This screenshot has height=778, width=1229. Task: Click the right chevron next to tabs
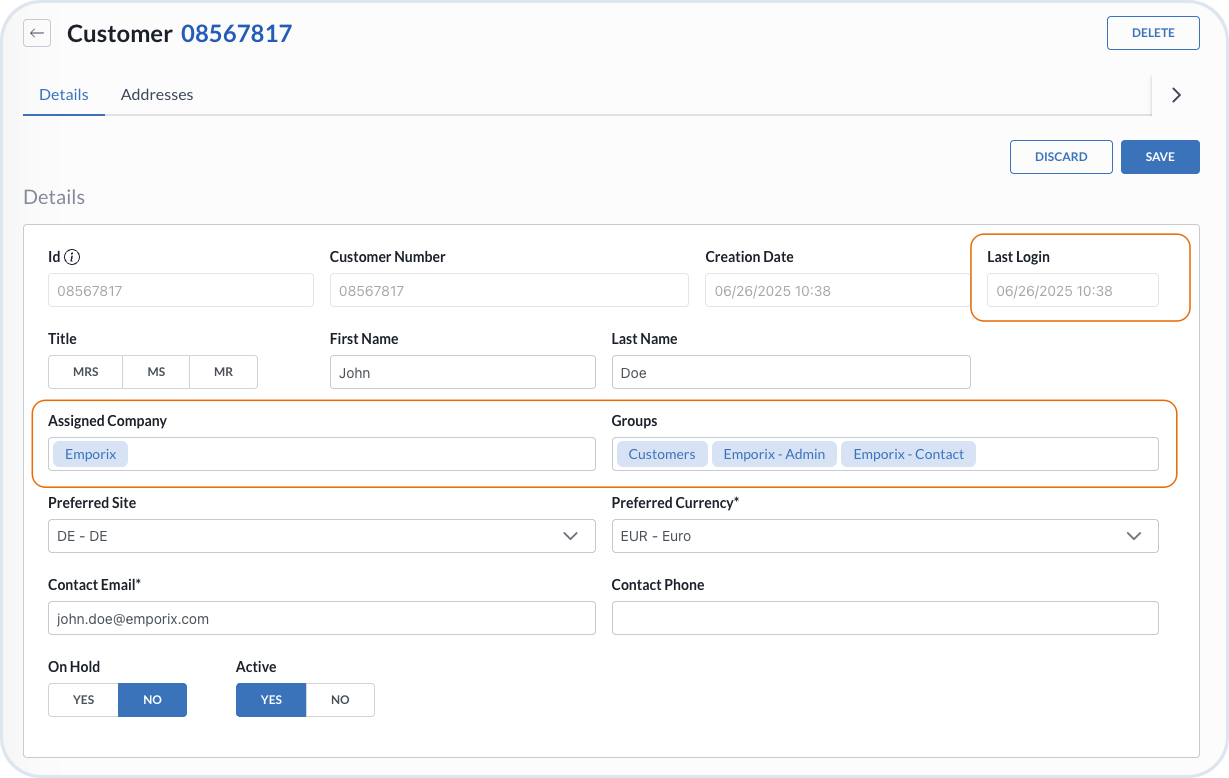point(1176,95)
